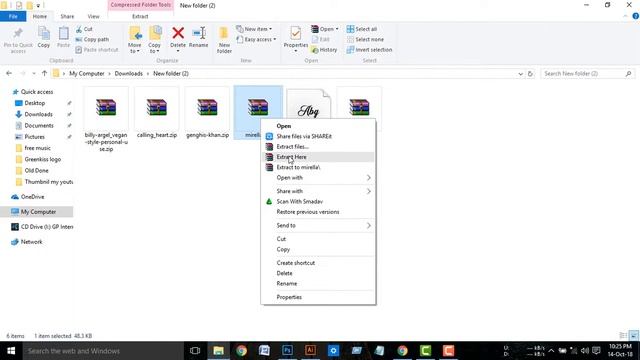Click Downloads in the address breadcrumb

tap(128, 73)
